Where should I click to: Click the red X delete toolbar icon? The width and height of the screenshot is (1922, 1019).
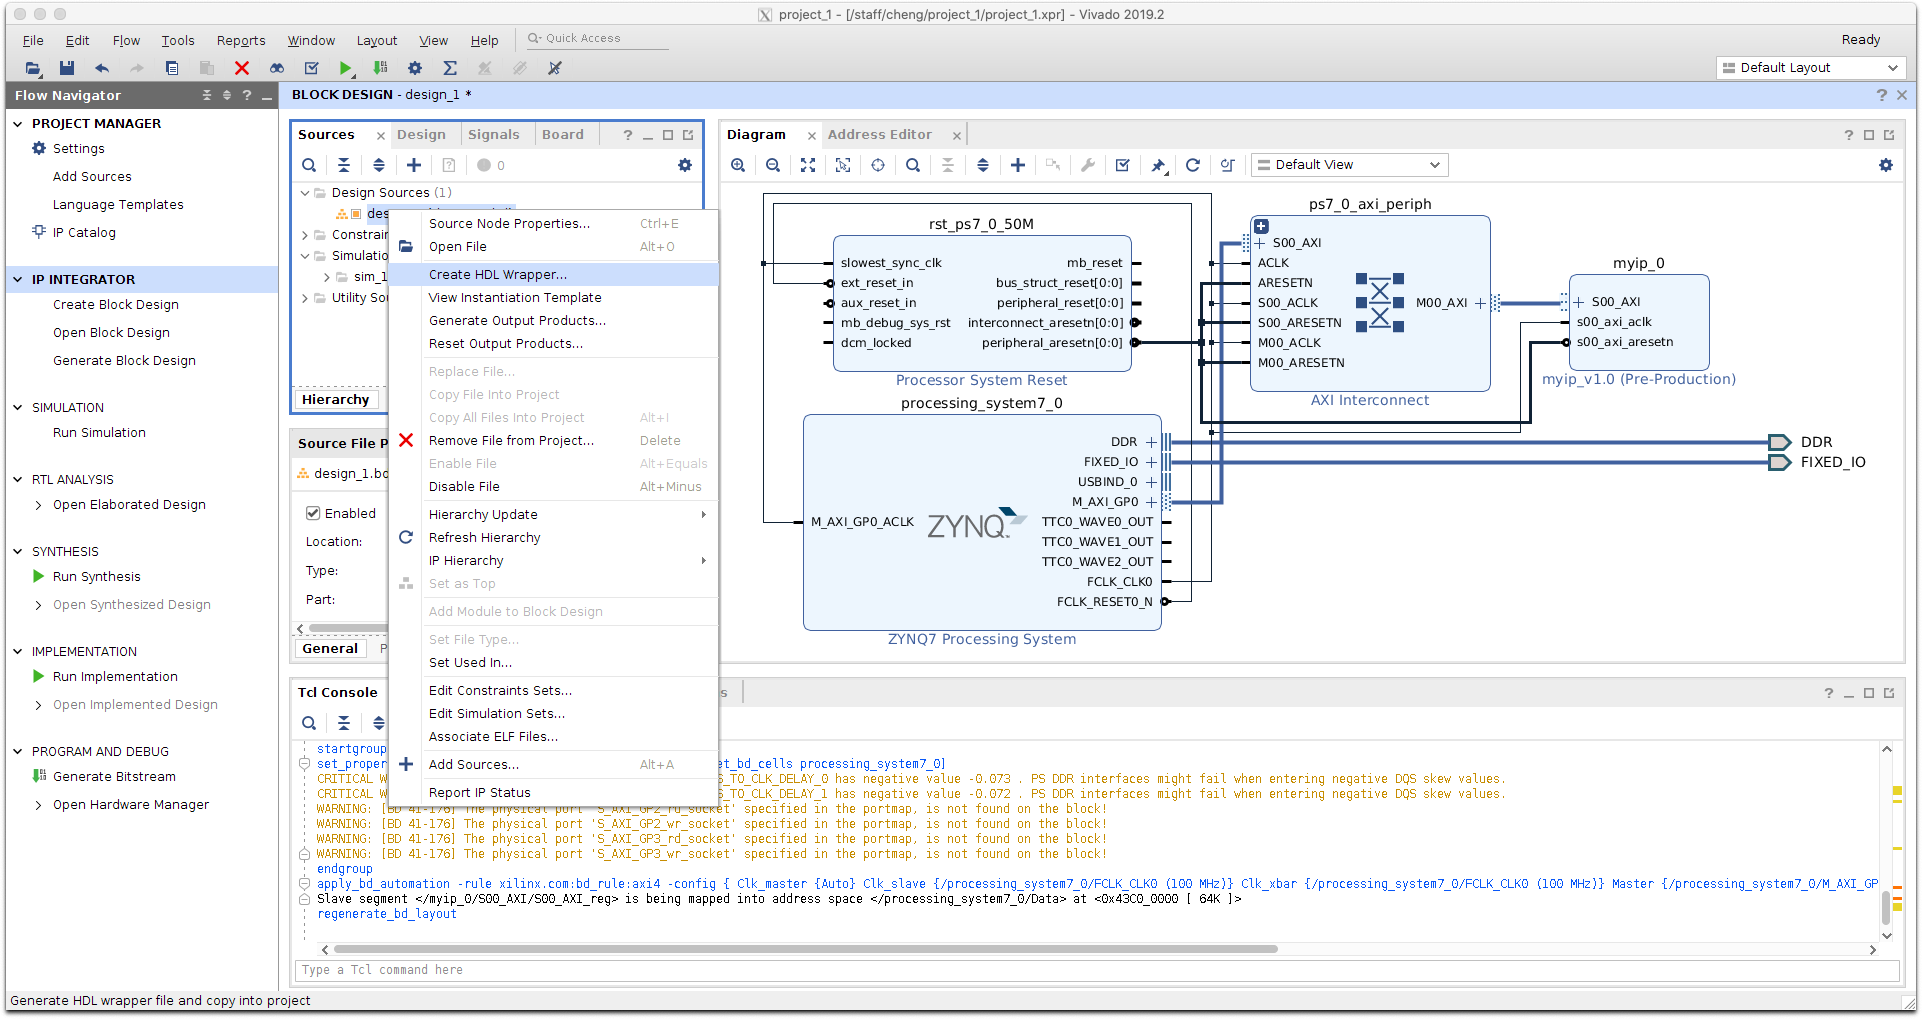tap(242, 68)
